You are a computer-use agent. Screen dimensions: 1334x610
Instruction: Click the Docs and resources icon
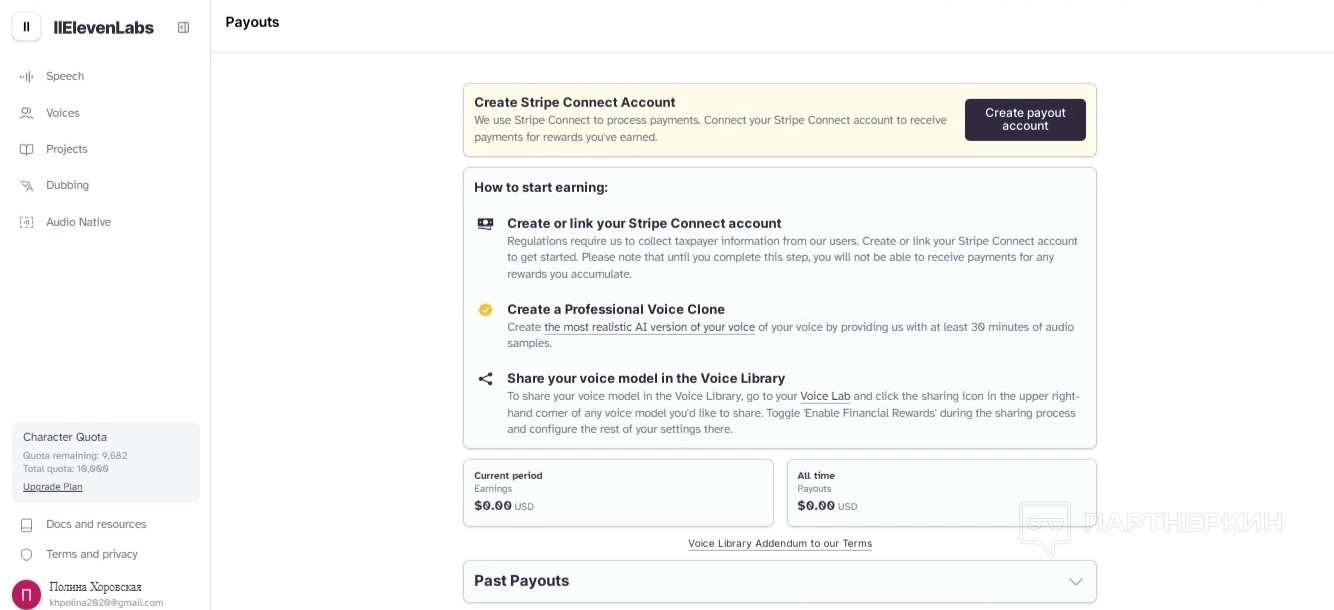(x=27, y=525)
